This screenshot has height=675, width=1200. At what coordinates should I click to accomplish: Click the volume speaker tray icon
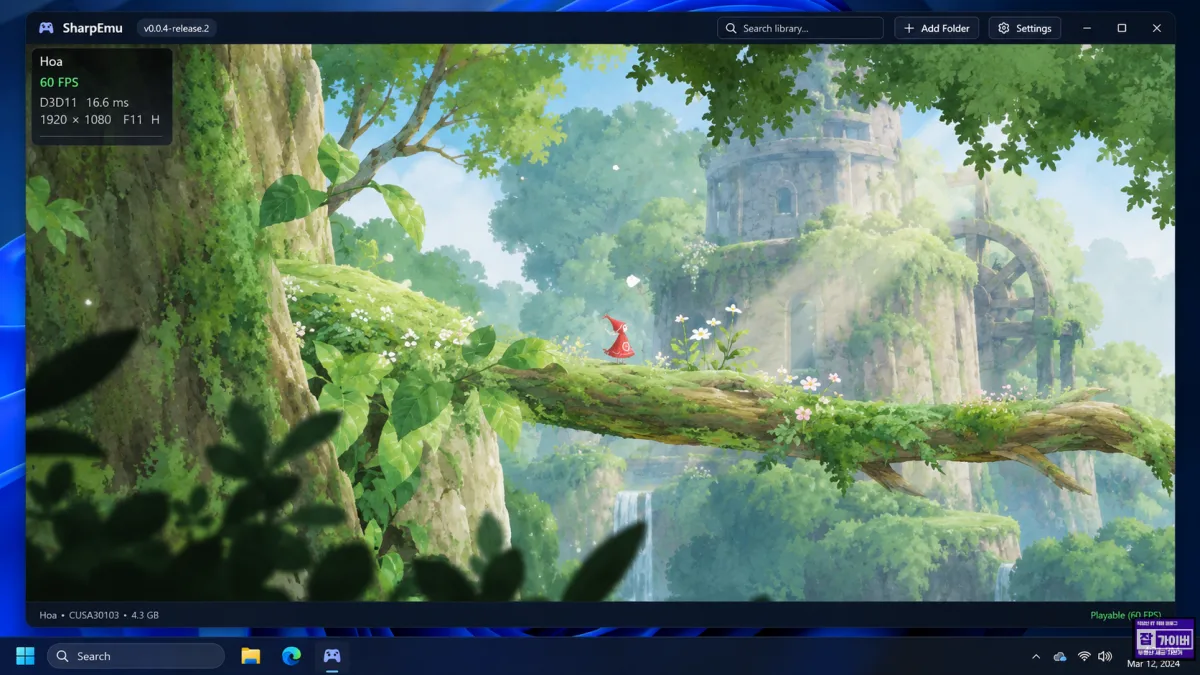tap(1105, 657)
